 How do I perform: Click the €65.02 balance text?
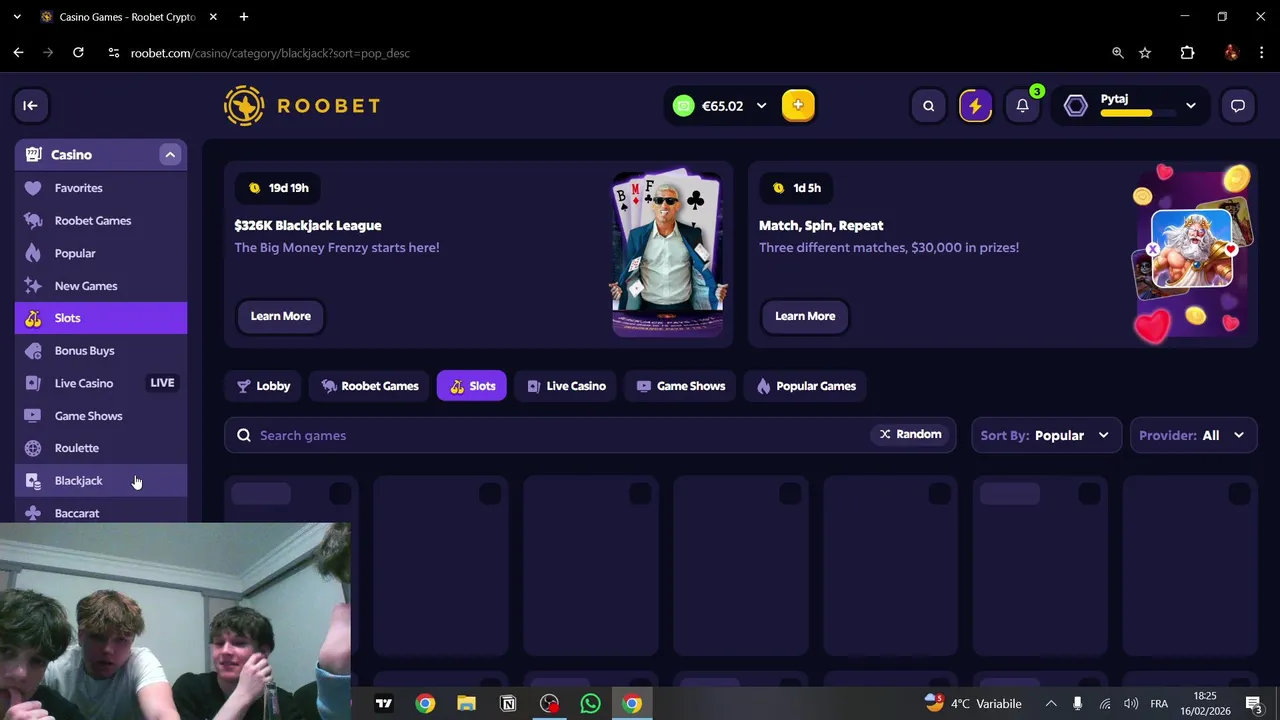pyautogui.click(x=722, y=105)
